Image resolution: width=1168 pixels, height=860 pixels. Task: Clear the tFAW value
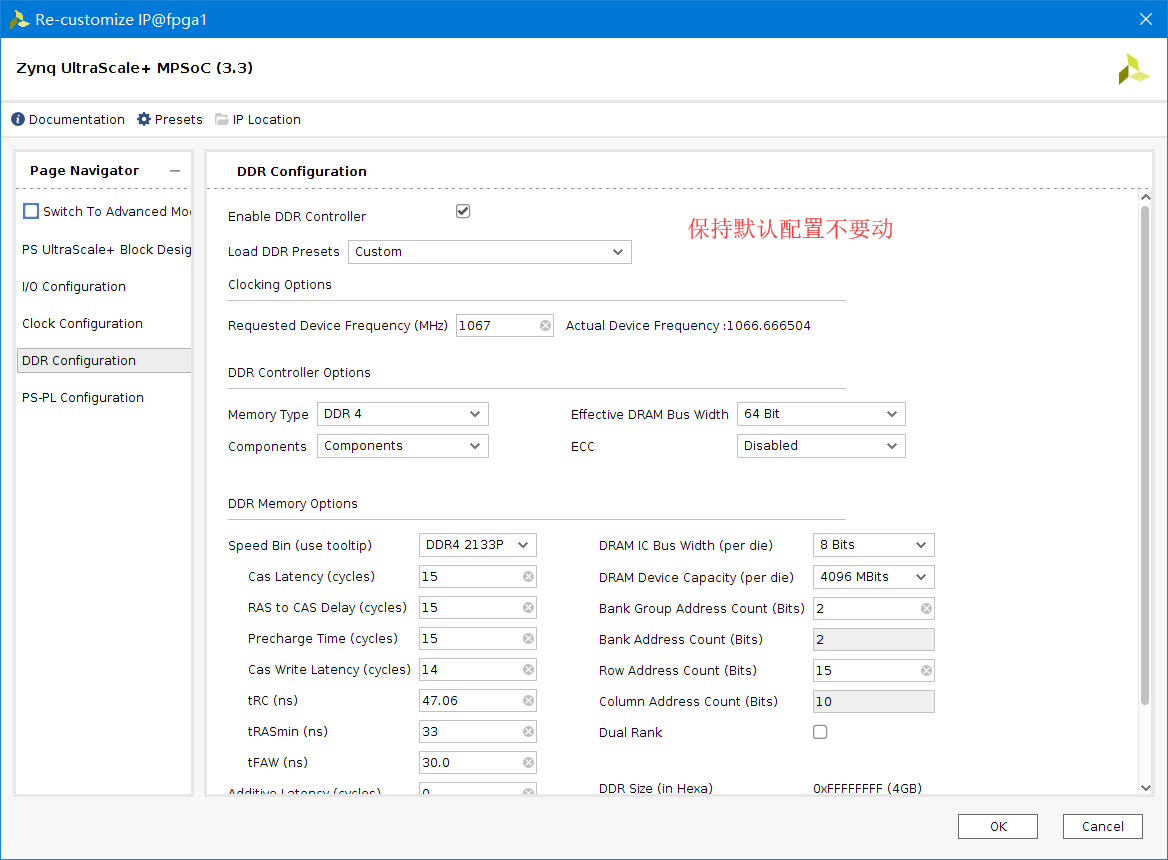point(528,762)
